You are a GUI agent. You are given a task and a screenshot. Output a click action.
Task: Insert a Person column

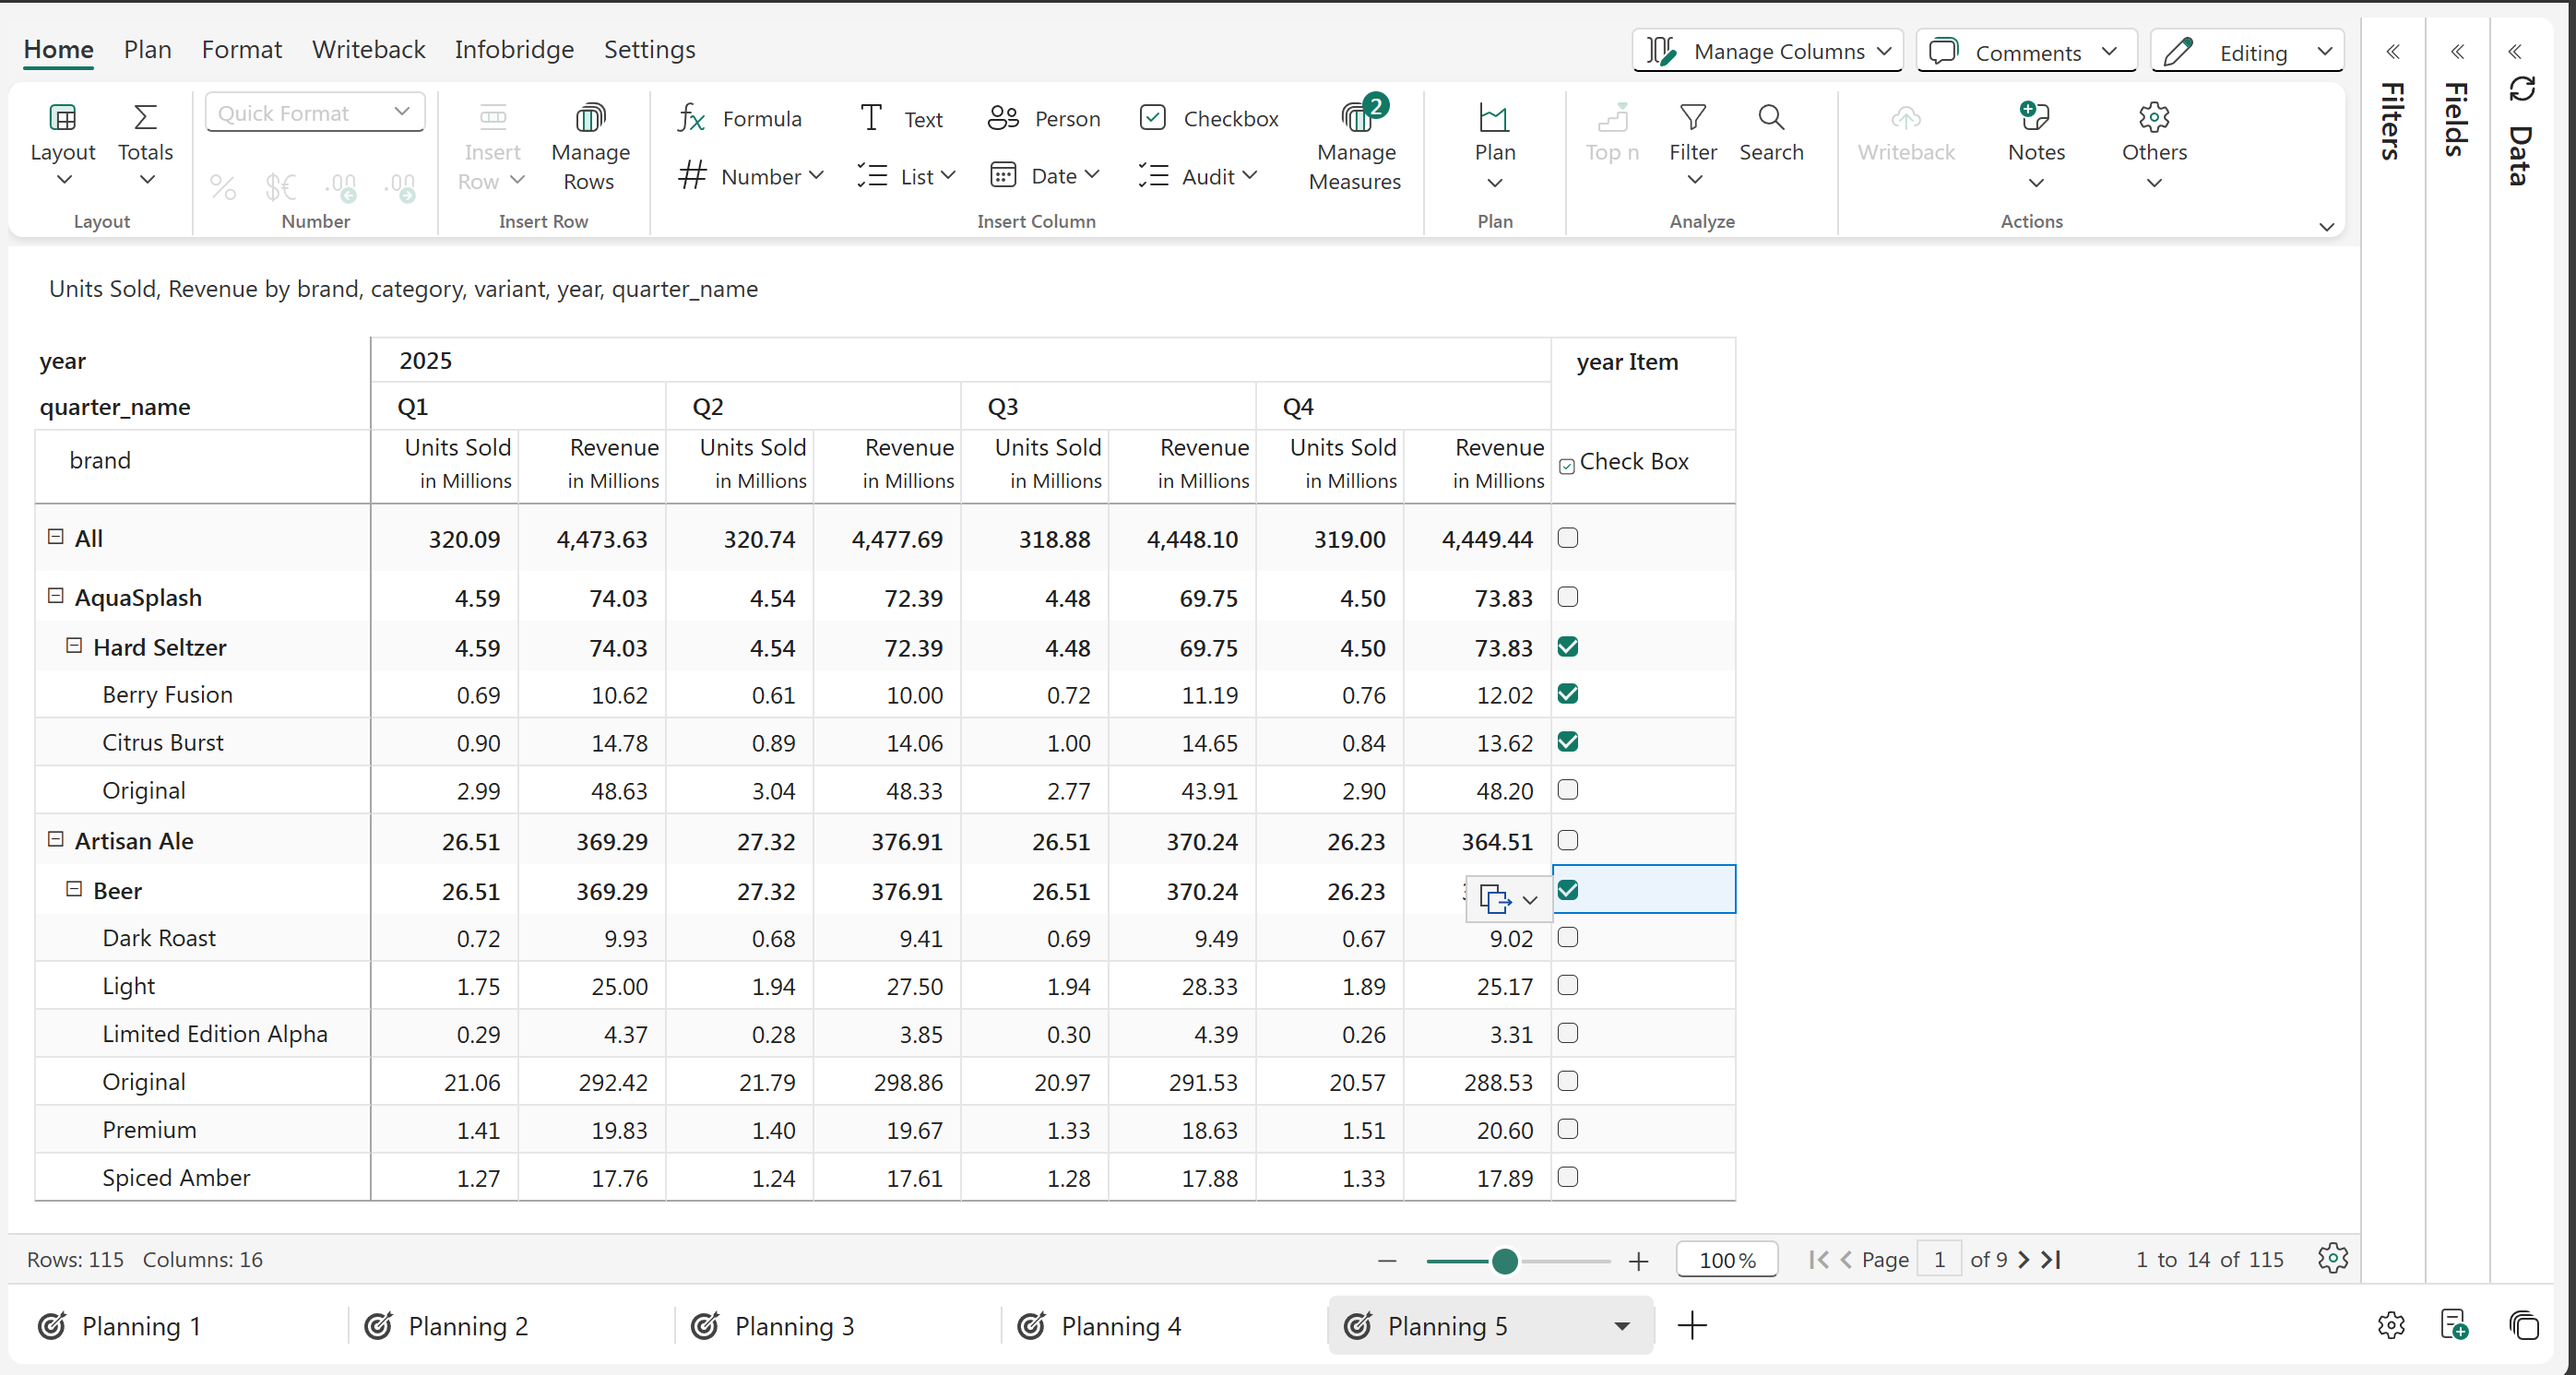1044,119
